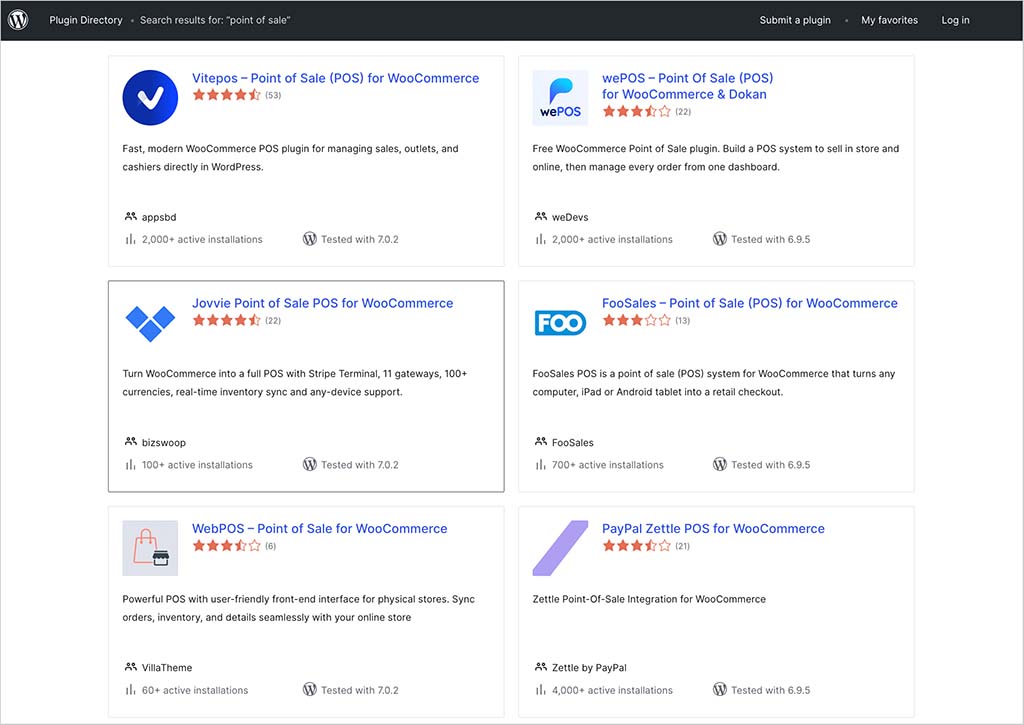Click author name bizswoop

click(x=164, y=443)
